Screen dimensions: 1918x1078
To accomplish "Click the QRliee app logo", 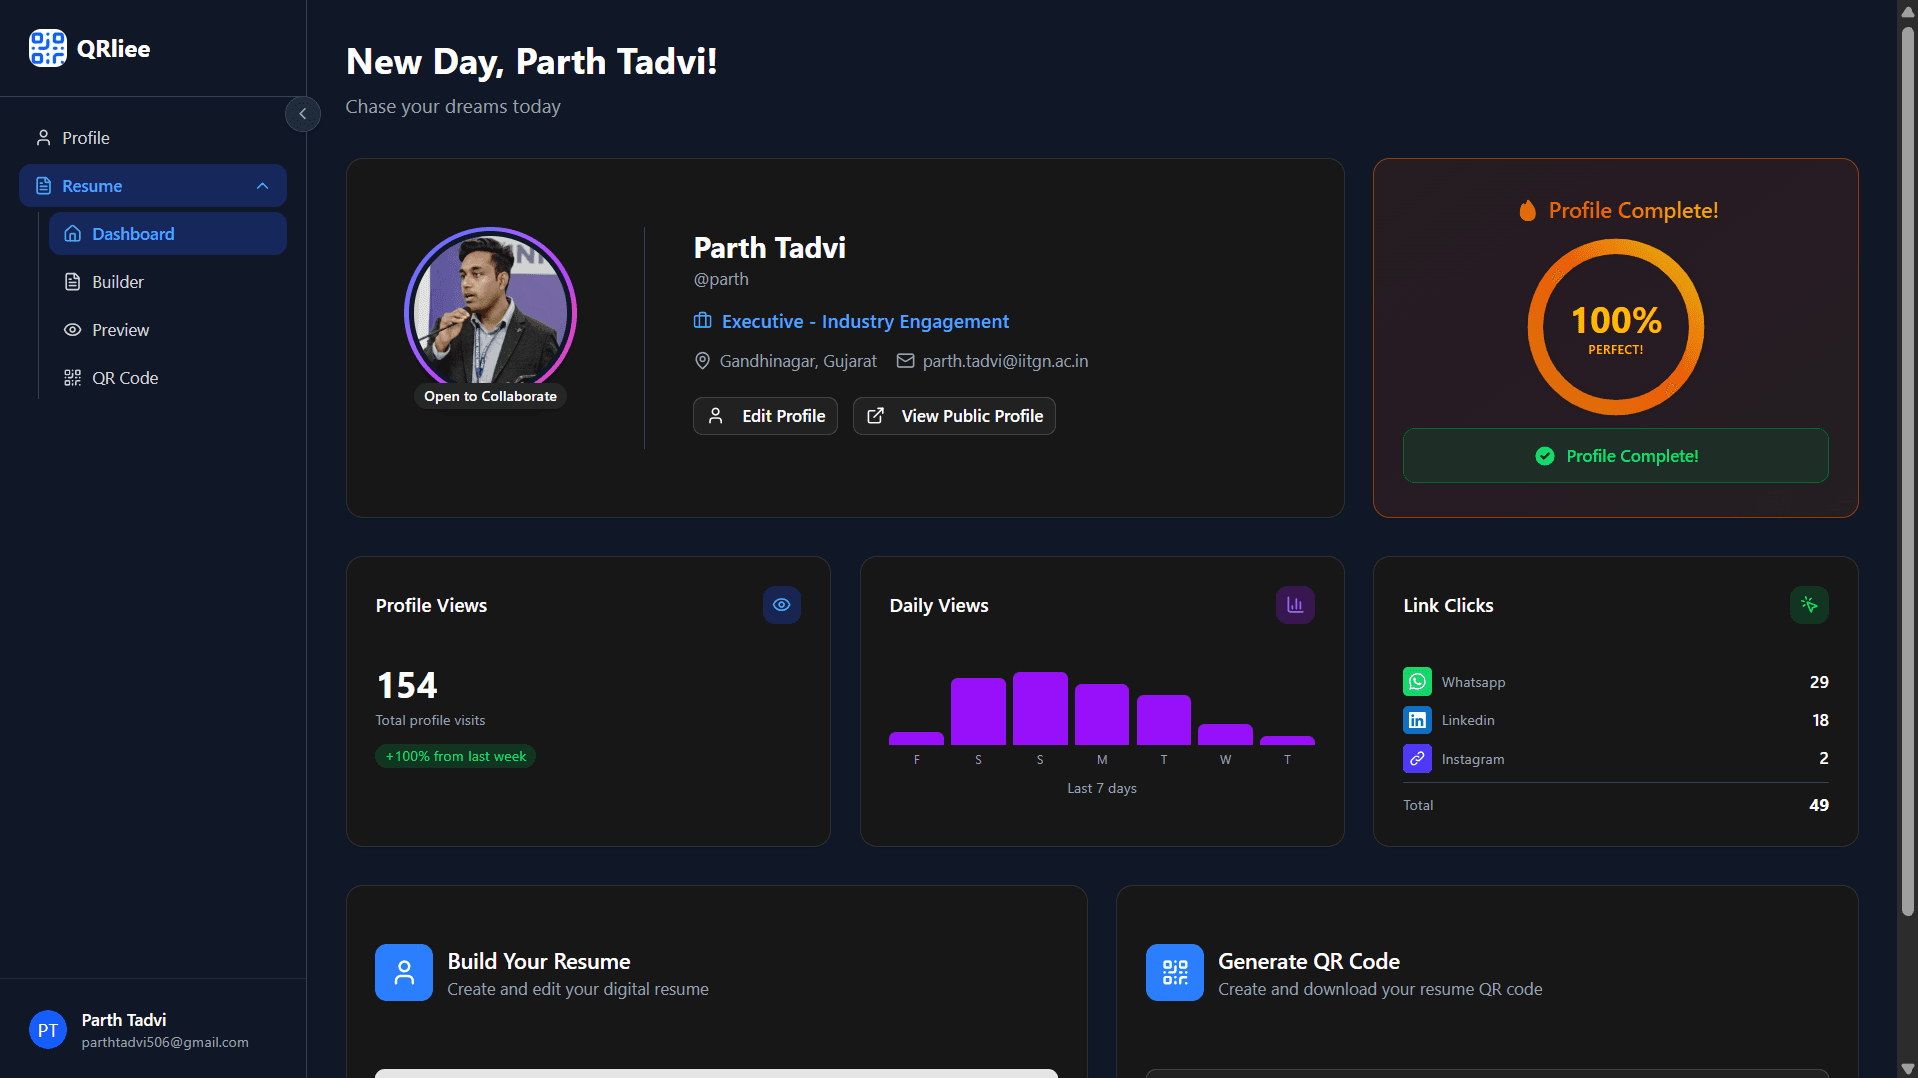I will (x=90, y=47).
